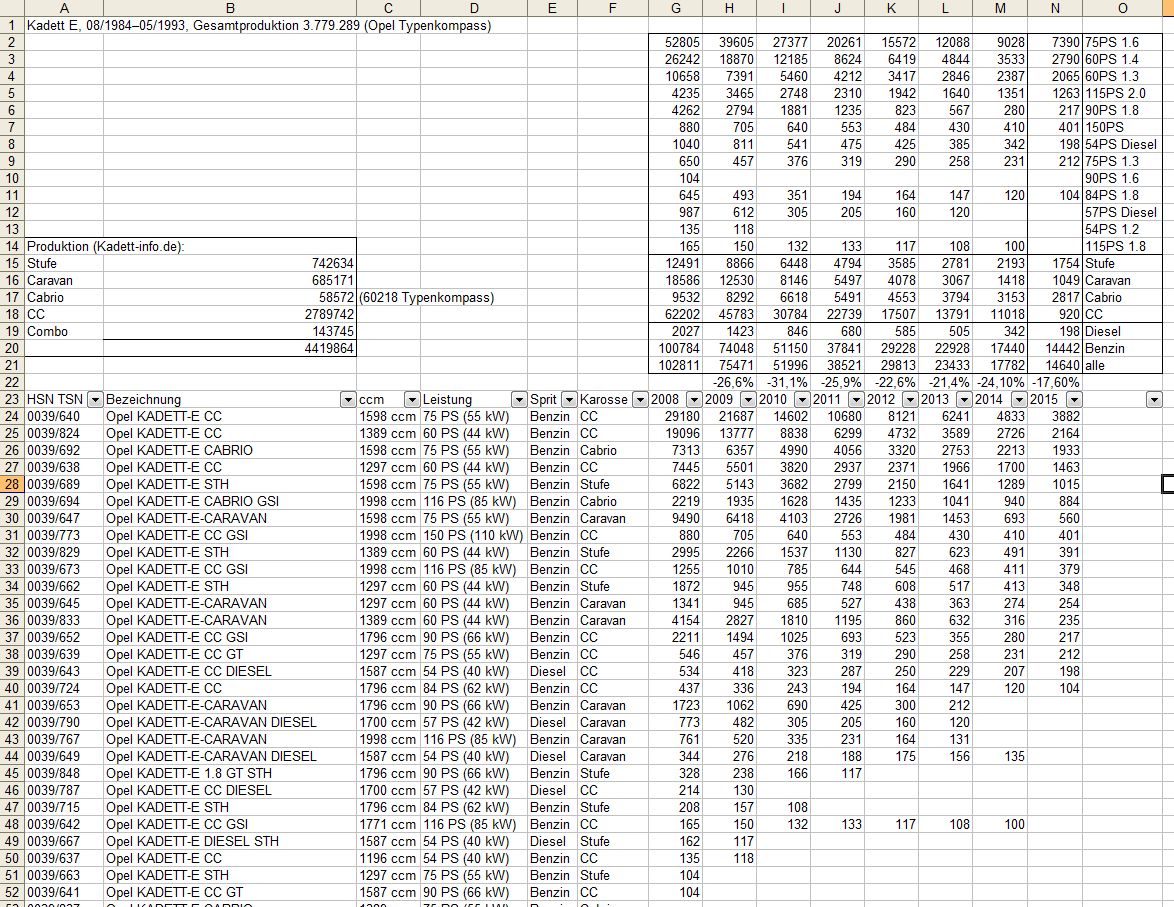Select row 28 header

pyautogui.click(x=12, y=484)
